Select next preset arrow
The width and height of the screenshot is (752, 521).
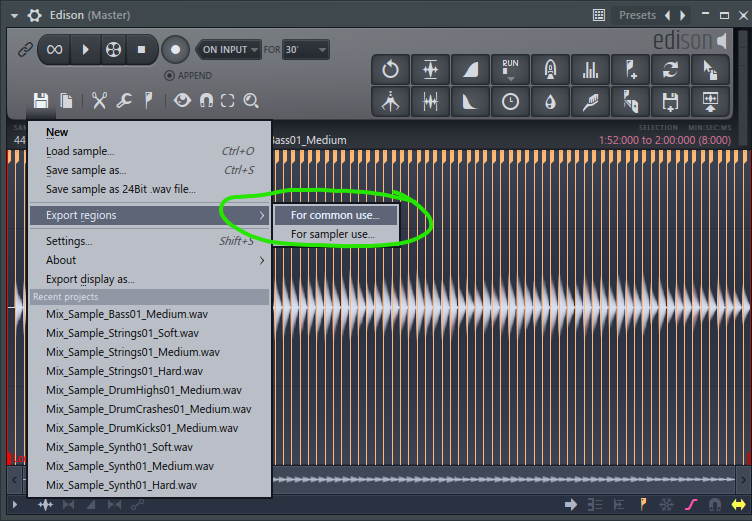click(683, 15)
